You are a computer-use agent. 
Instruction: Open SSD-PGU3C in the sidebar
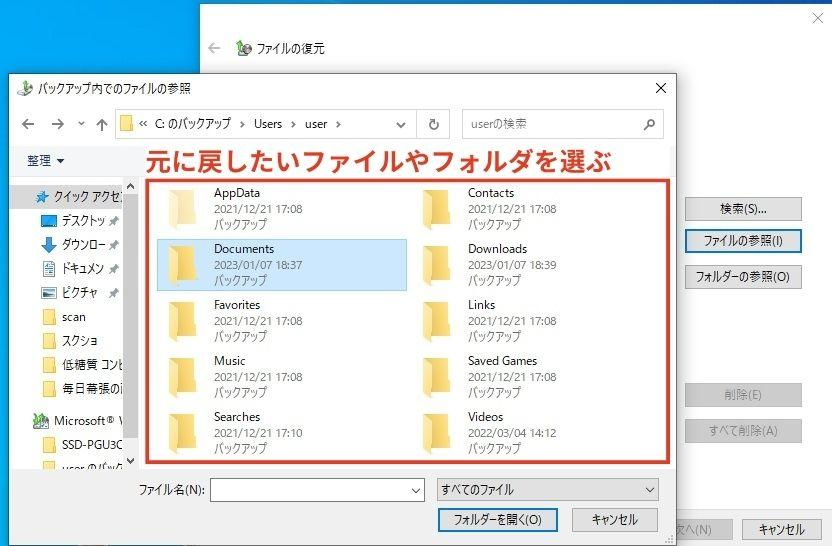(82, 445)
